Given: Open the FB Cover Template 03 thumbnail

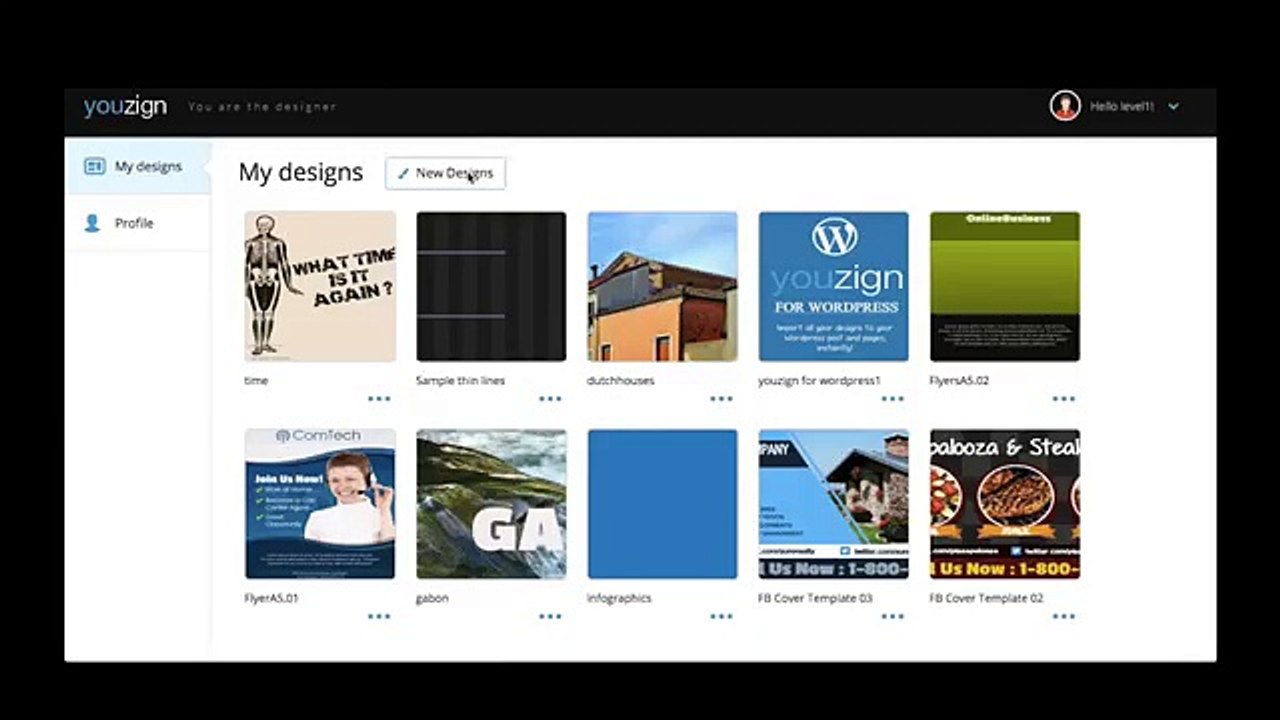Looking at the screenshot, I should tap(834, 504).
